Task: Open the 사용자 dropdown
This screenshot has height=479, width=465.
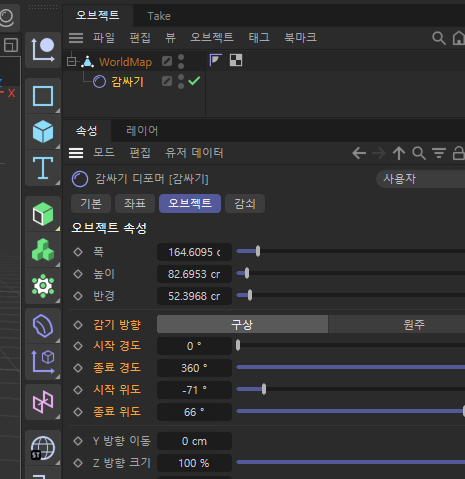Action: coord(421,179)
